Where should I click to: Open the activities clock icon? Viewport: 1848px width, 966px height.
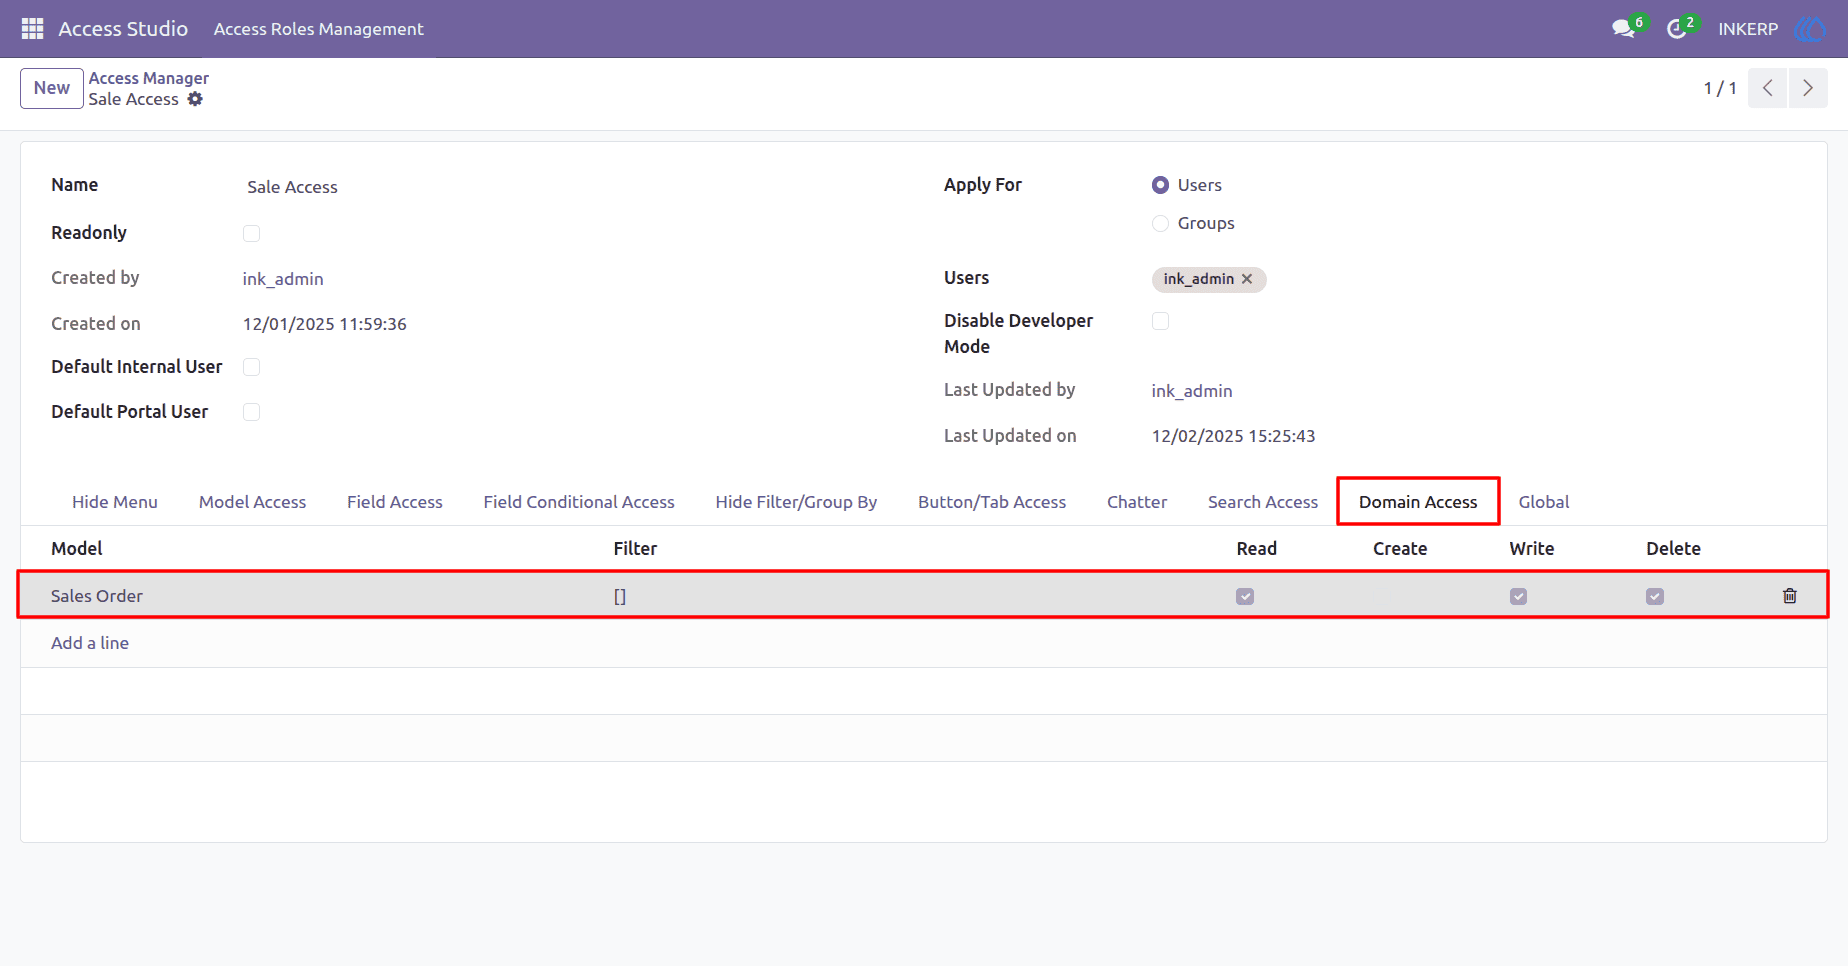click(x=1677, y=29)
